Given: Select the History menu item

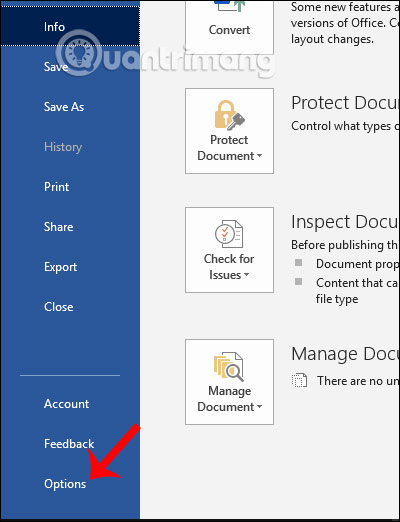Looking at the screenshot, I should click(x=63, y=147).
